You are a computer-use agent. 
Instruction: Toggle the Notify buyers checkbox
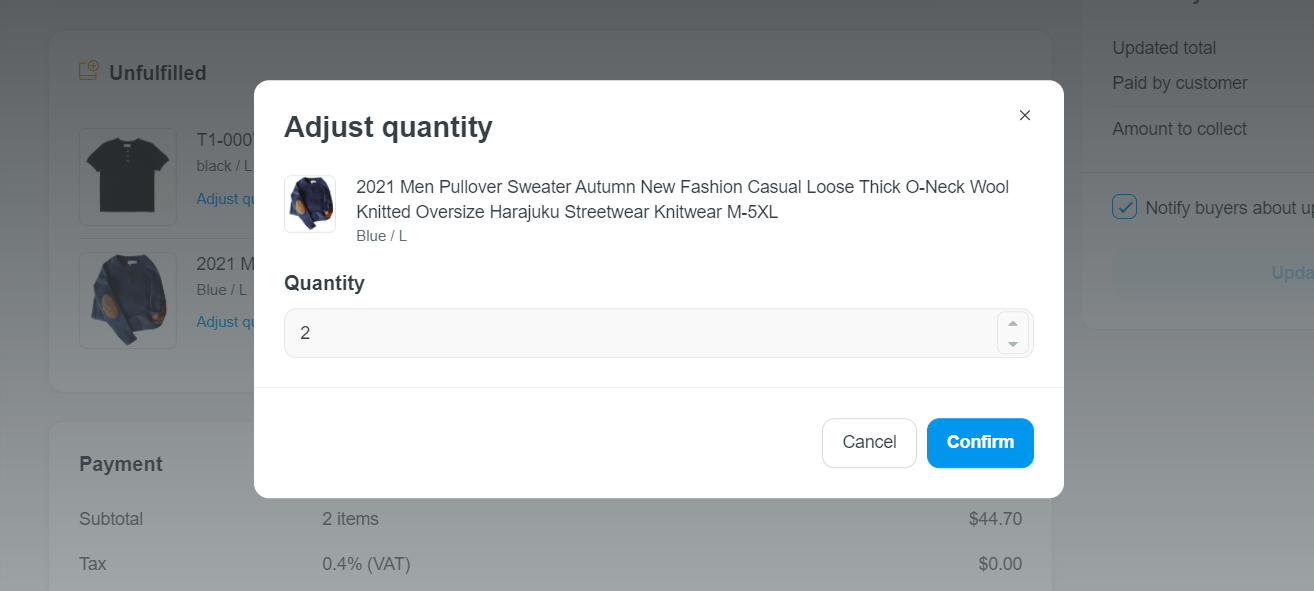[x=1124, y=208]
